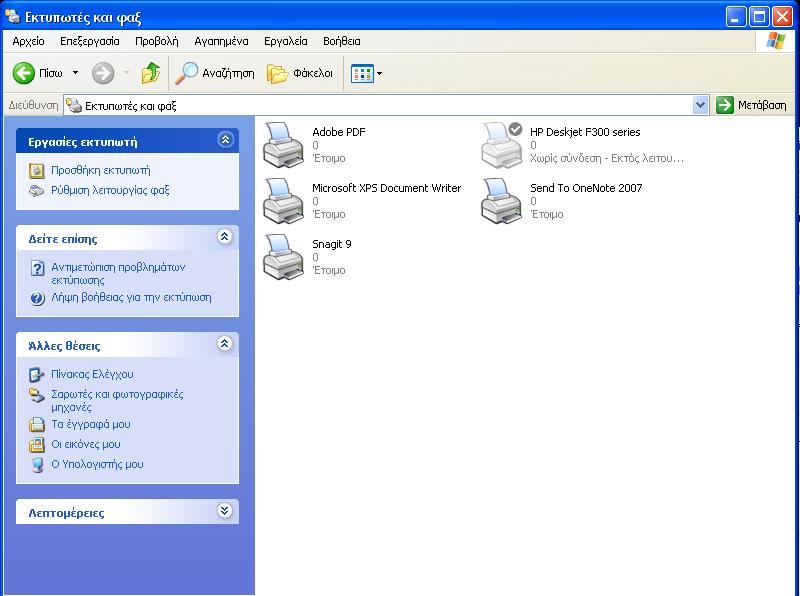Open the Back button history dropdown arrow
This screenshot has height=596, width=800.
click(75, 73)
